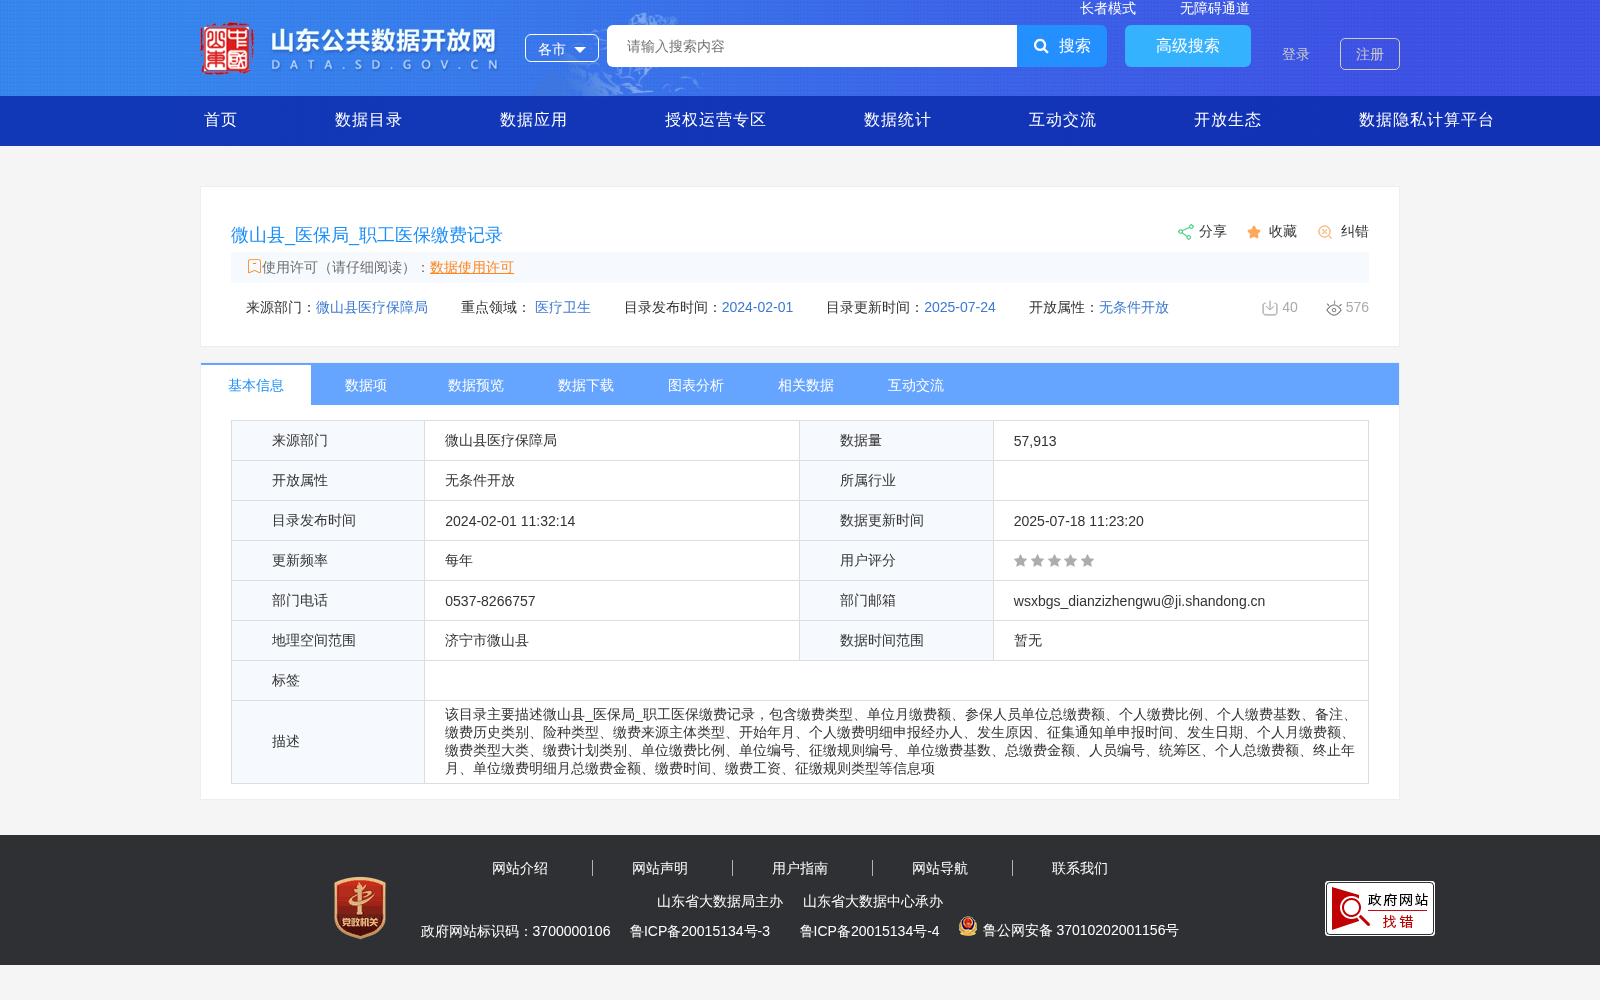Rate with the first star in 用户评分
The image size is (1600, 1000).
point(1020,561)
